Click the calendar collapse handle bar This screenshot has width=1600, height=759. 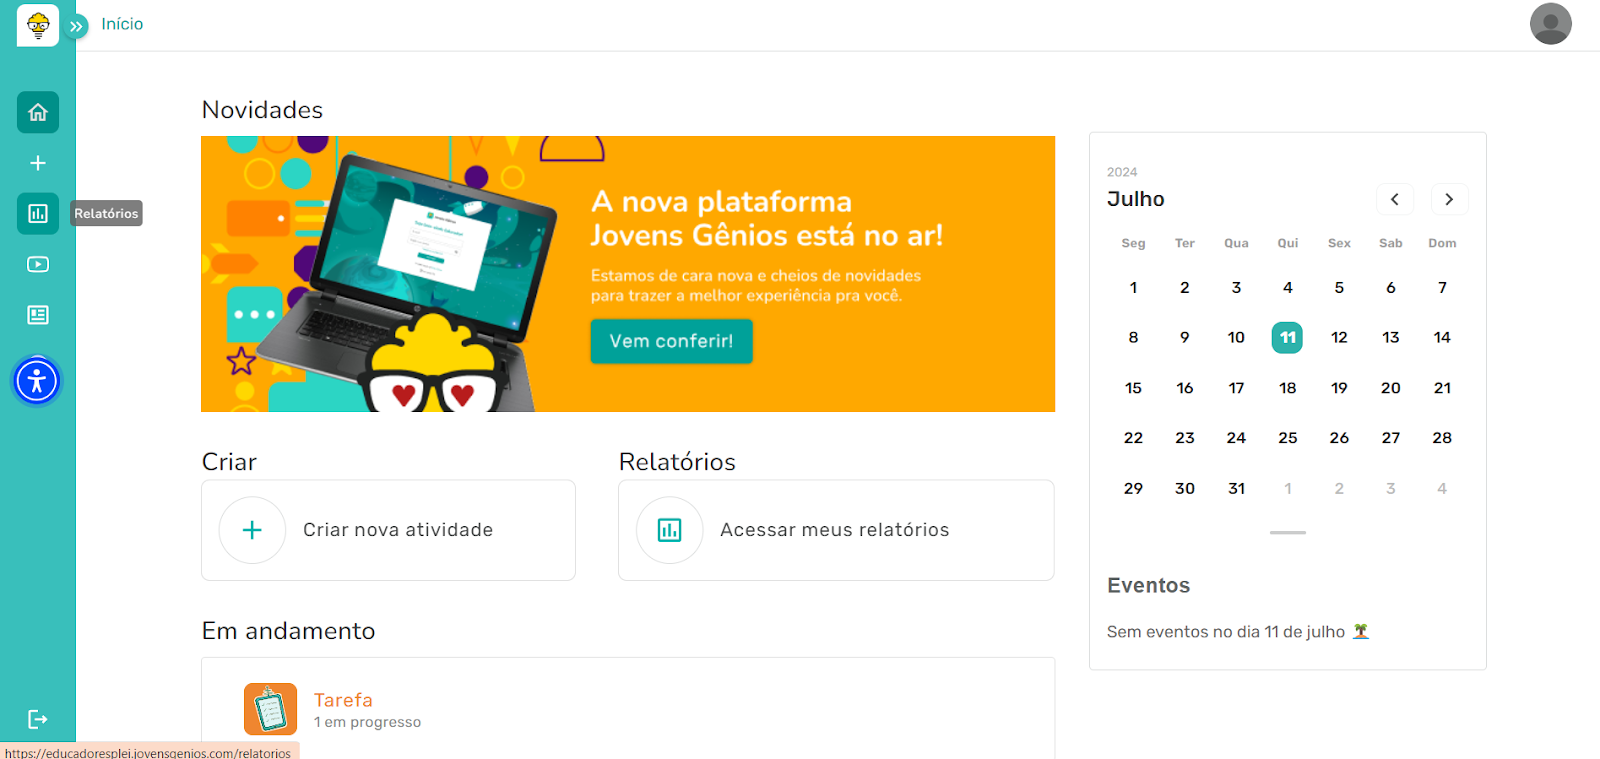point(1287,533)
